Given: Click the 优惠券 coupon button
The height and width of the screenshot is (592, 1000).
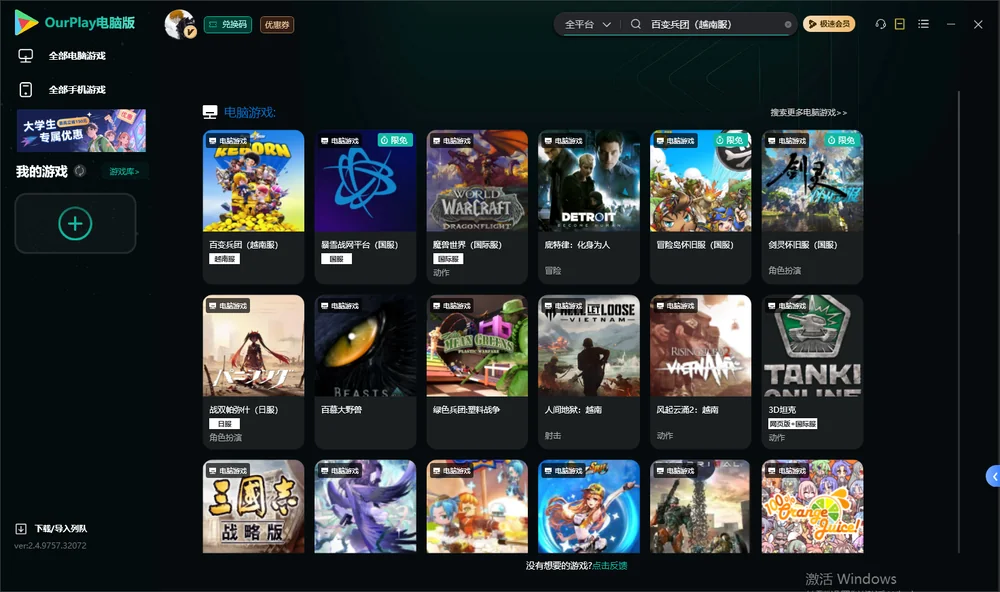Looking at the screenshot, I should click(x=277, y=24).
